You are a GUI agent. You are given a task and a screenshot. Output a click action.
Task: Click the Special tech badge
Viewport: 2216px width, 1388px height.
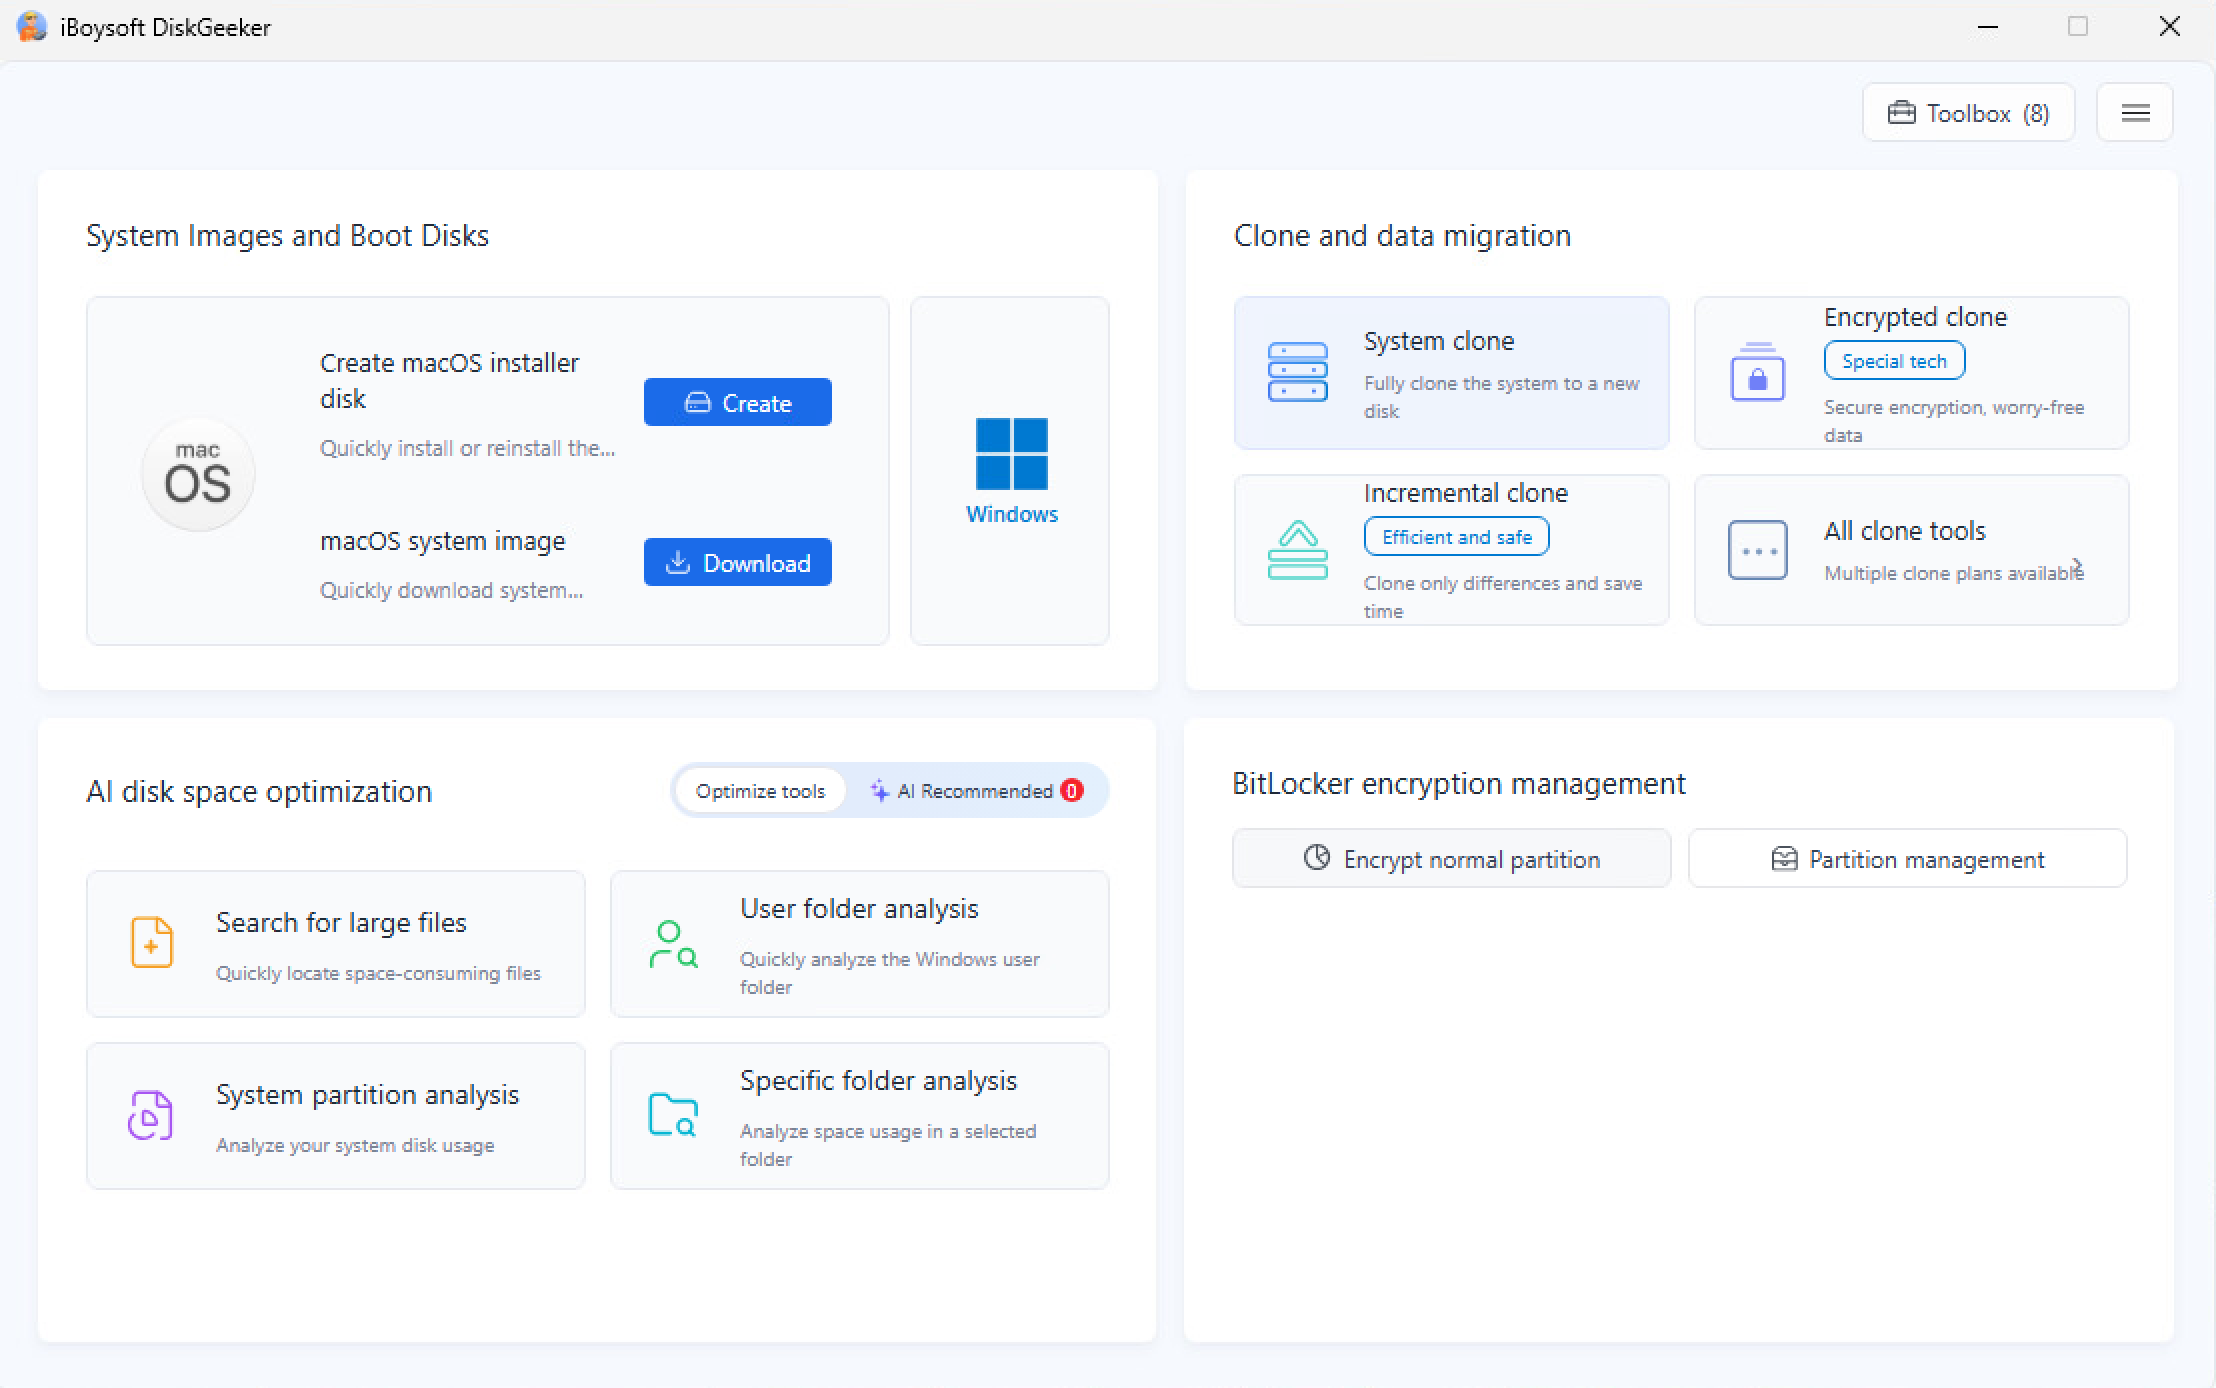tap(1894, 361)
